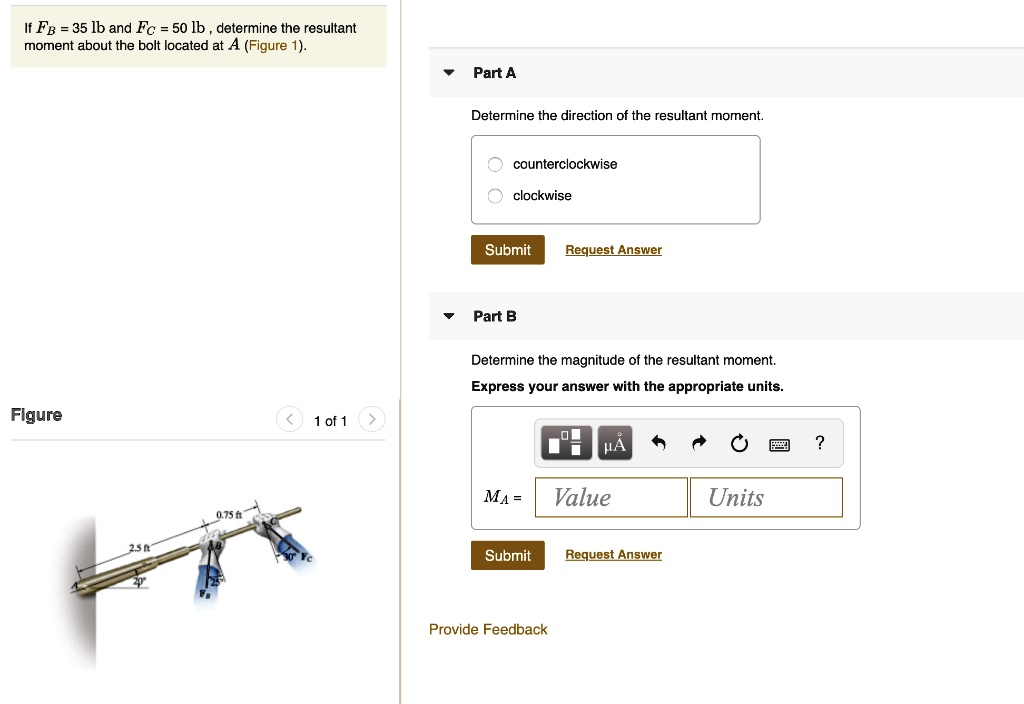Collapse the Part B section
Image resolution: width=1024 pixels, height=704 pixels.
[449, 316]
